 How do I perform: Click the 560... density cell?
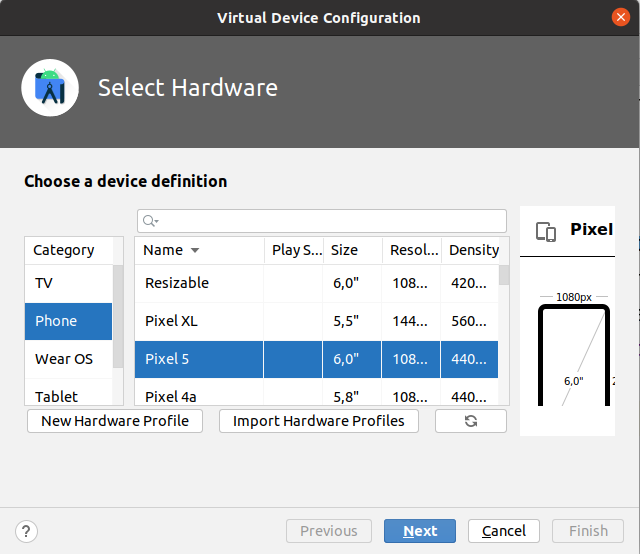[469, 321]
